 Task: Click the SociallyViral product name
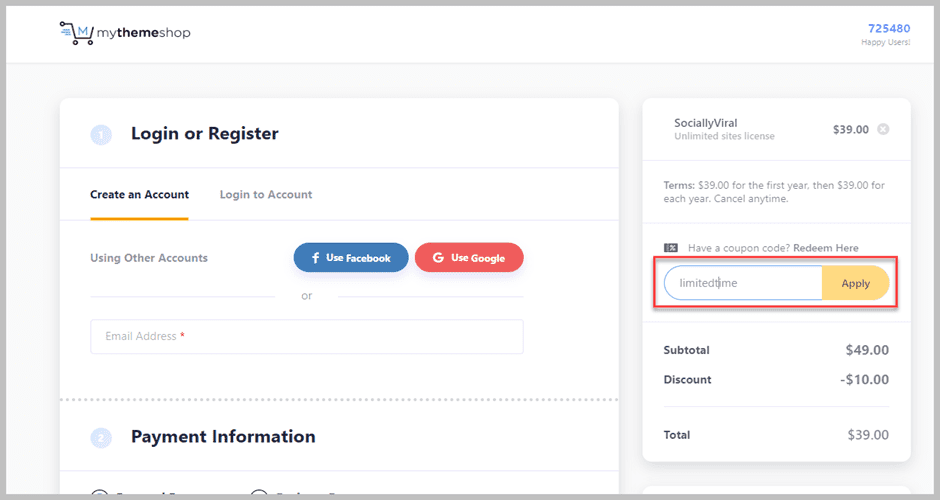(x=706, y=123)
